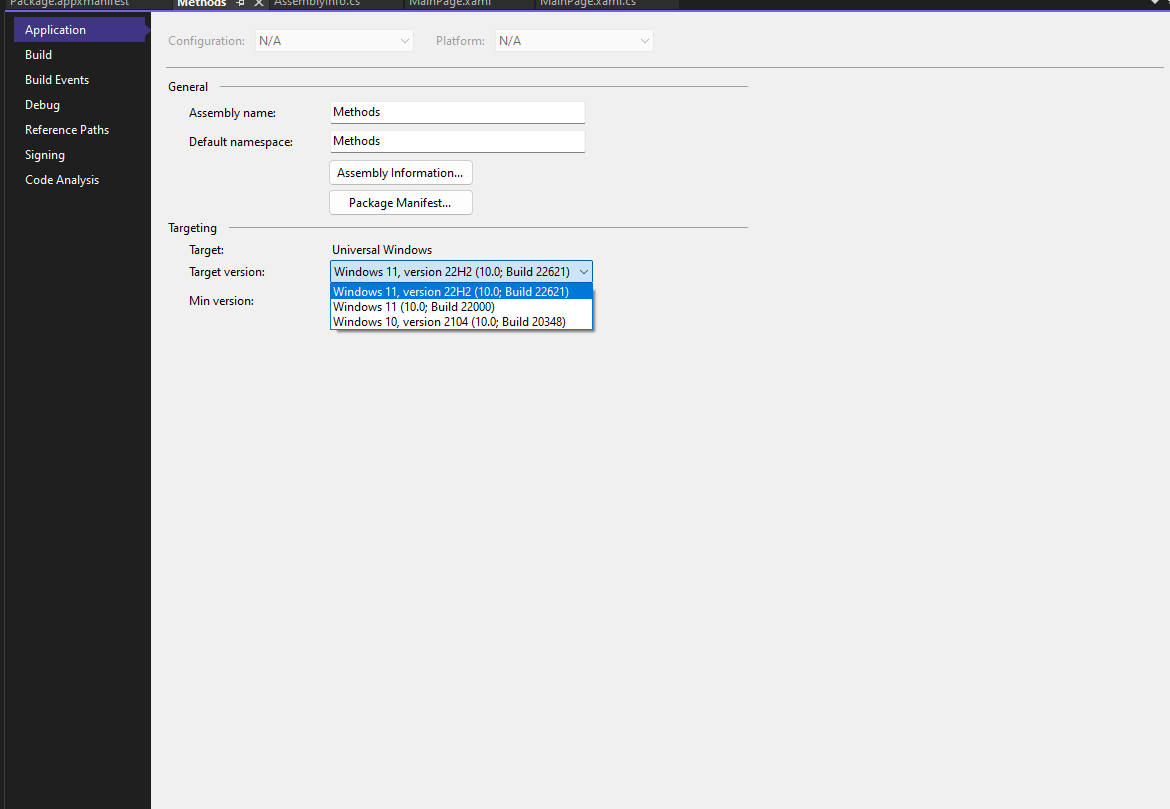The image size is (1170, 809).
Task: Switch to the AssemblyInfo.cs tab
Action: click(317, 4)
